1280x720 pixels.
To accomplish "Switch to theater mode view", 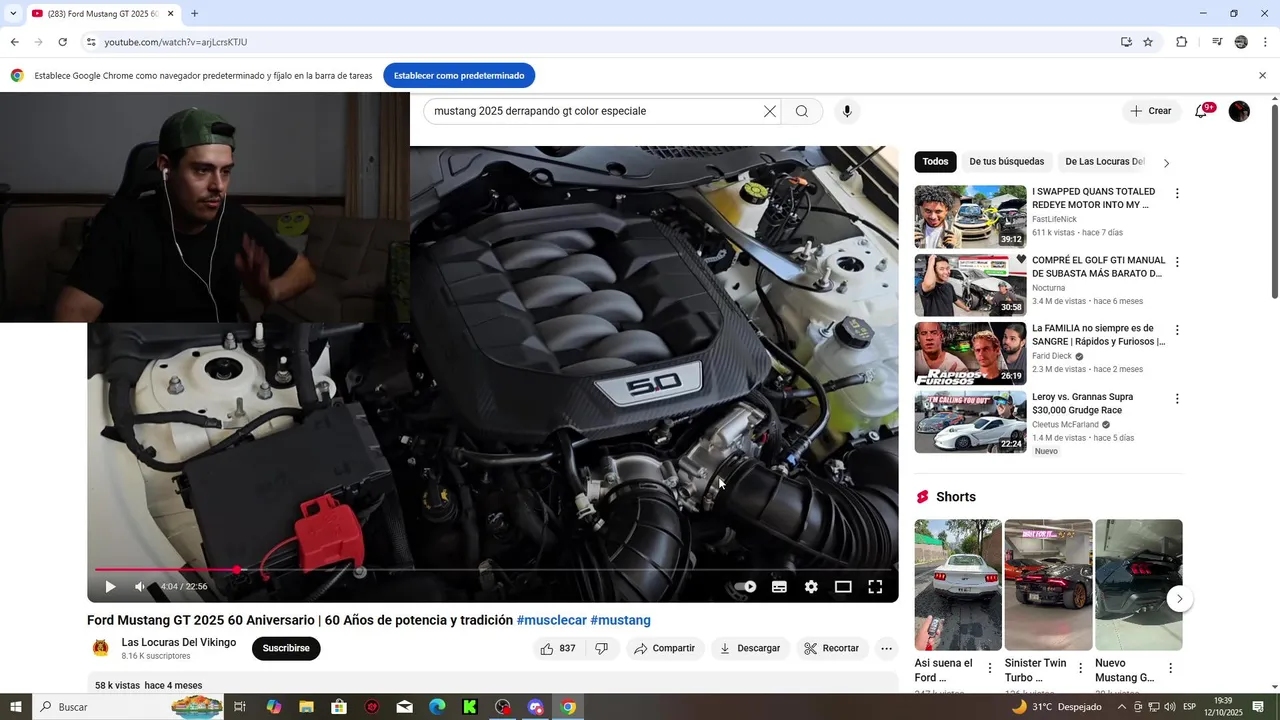I will [843, 587].
